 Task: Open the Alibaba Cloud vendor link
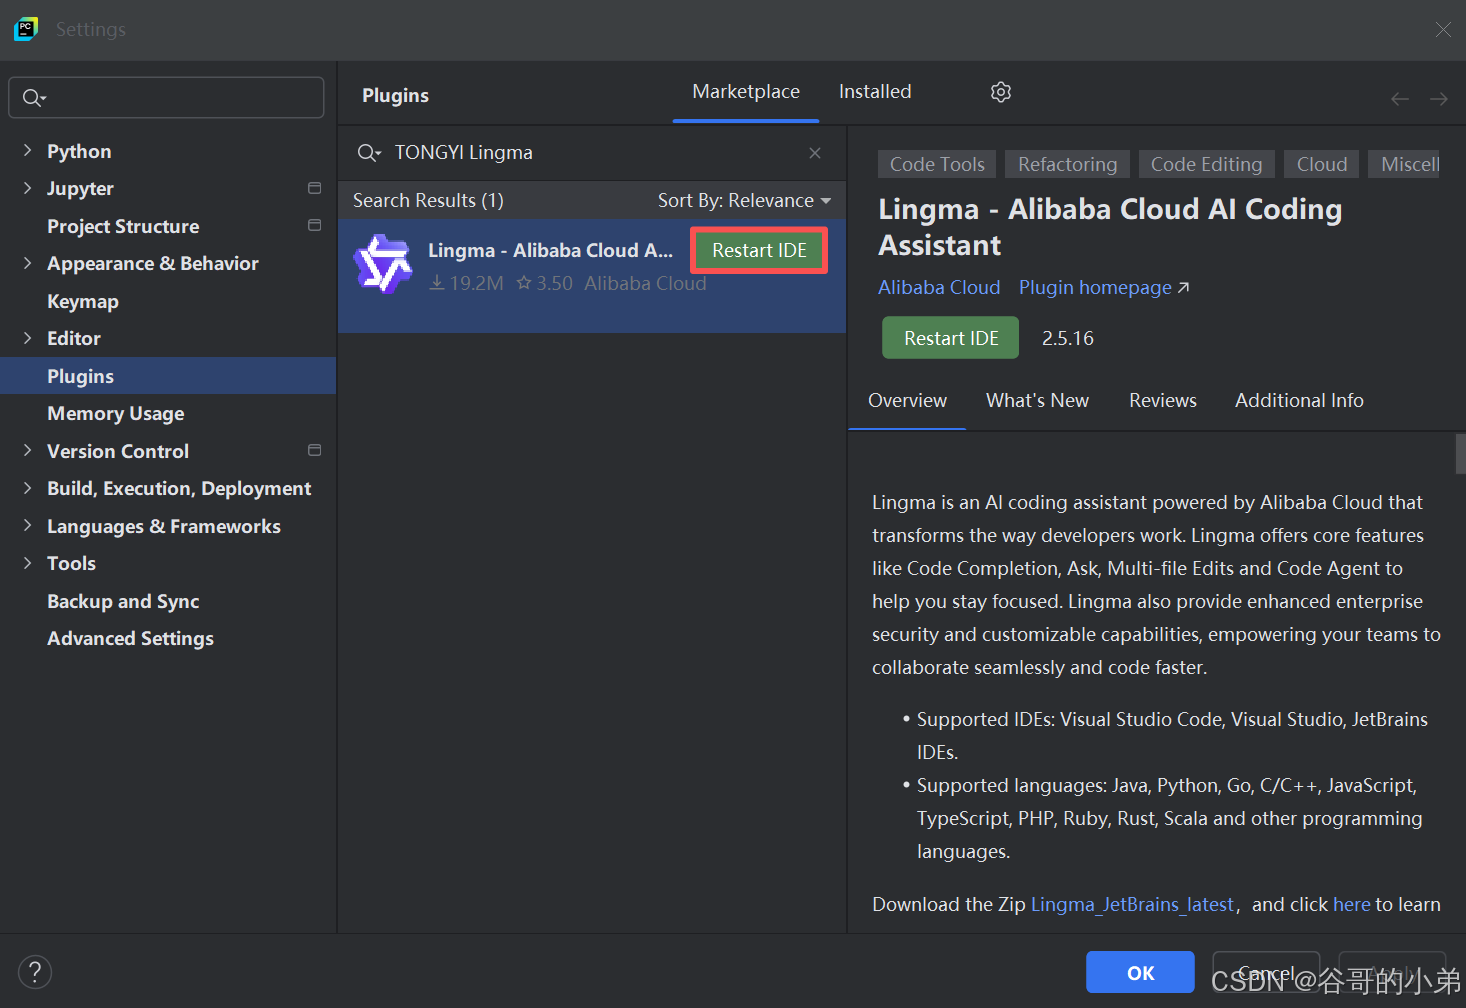click(939, 287)
